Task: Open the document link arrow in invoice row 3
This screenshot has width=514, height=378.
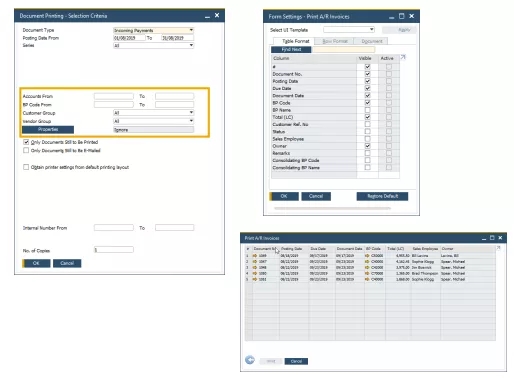Action: [255, 267]
